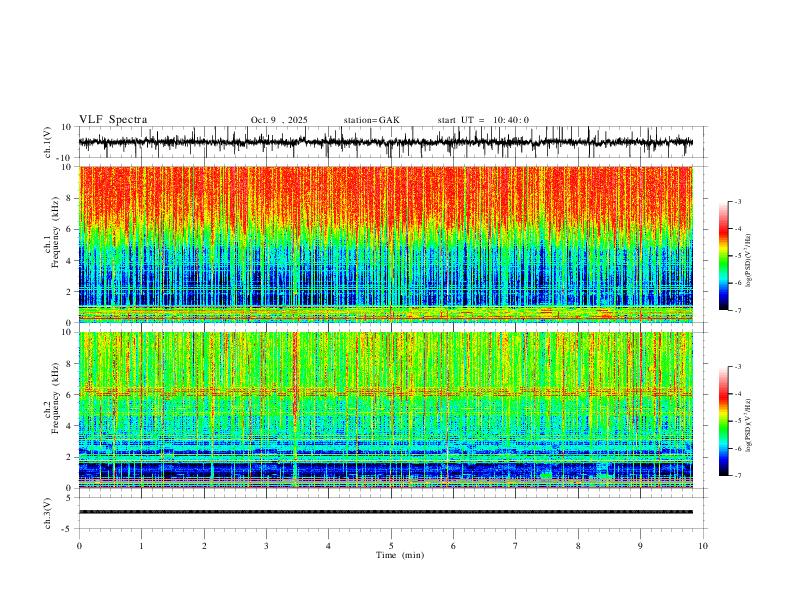The image size is (792, 612).
Task: Click the "4" tick on ch.2 frequency axis
Action: click(x=69, y=426)
